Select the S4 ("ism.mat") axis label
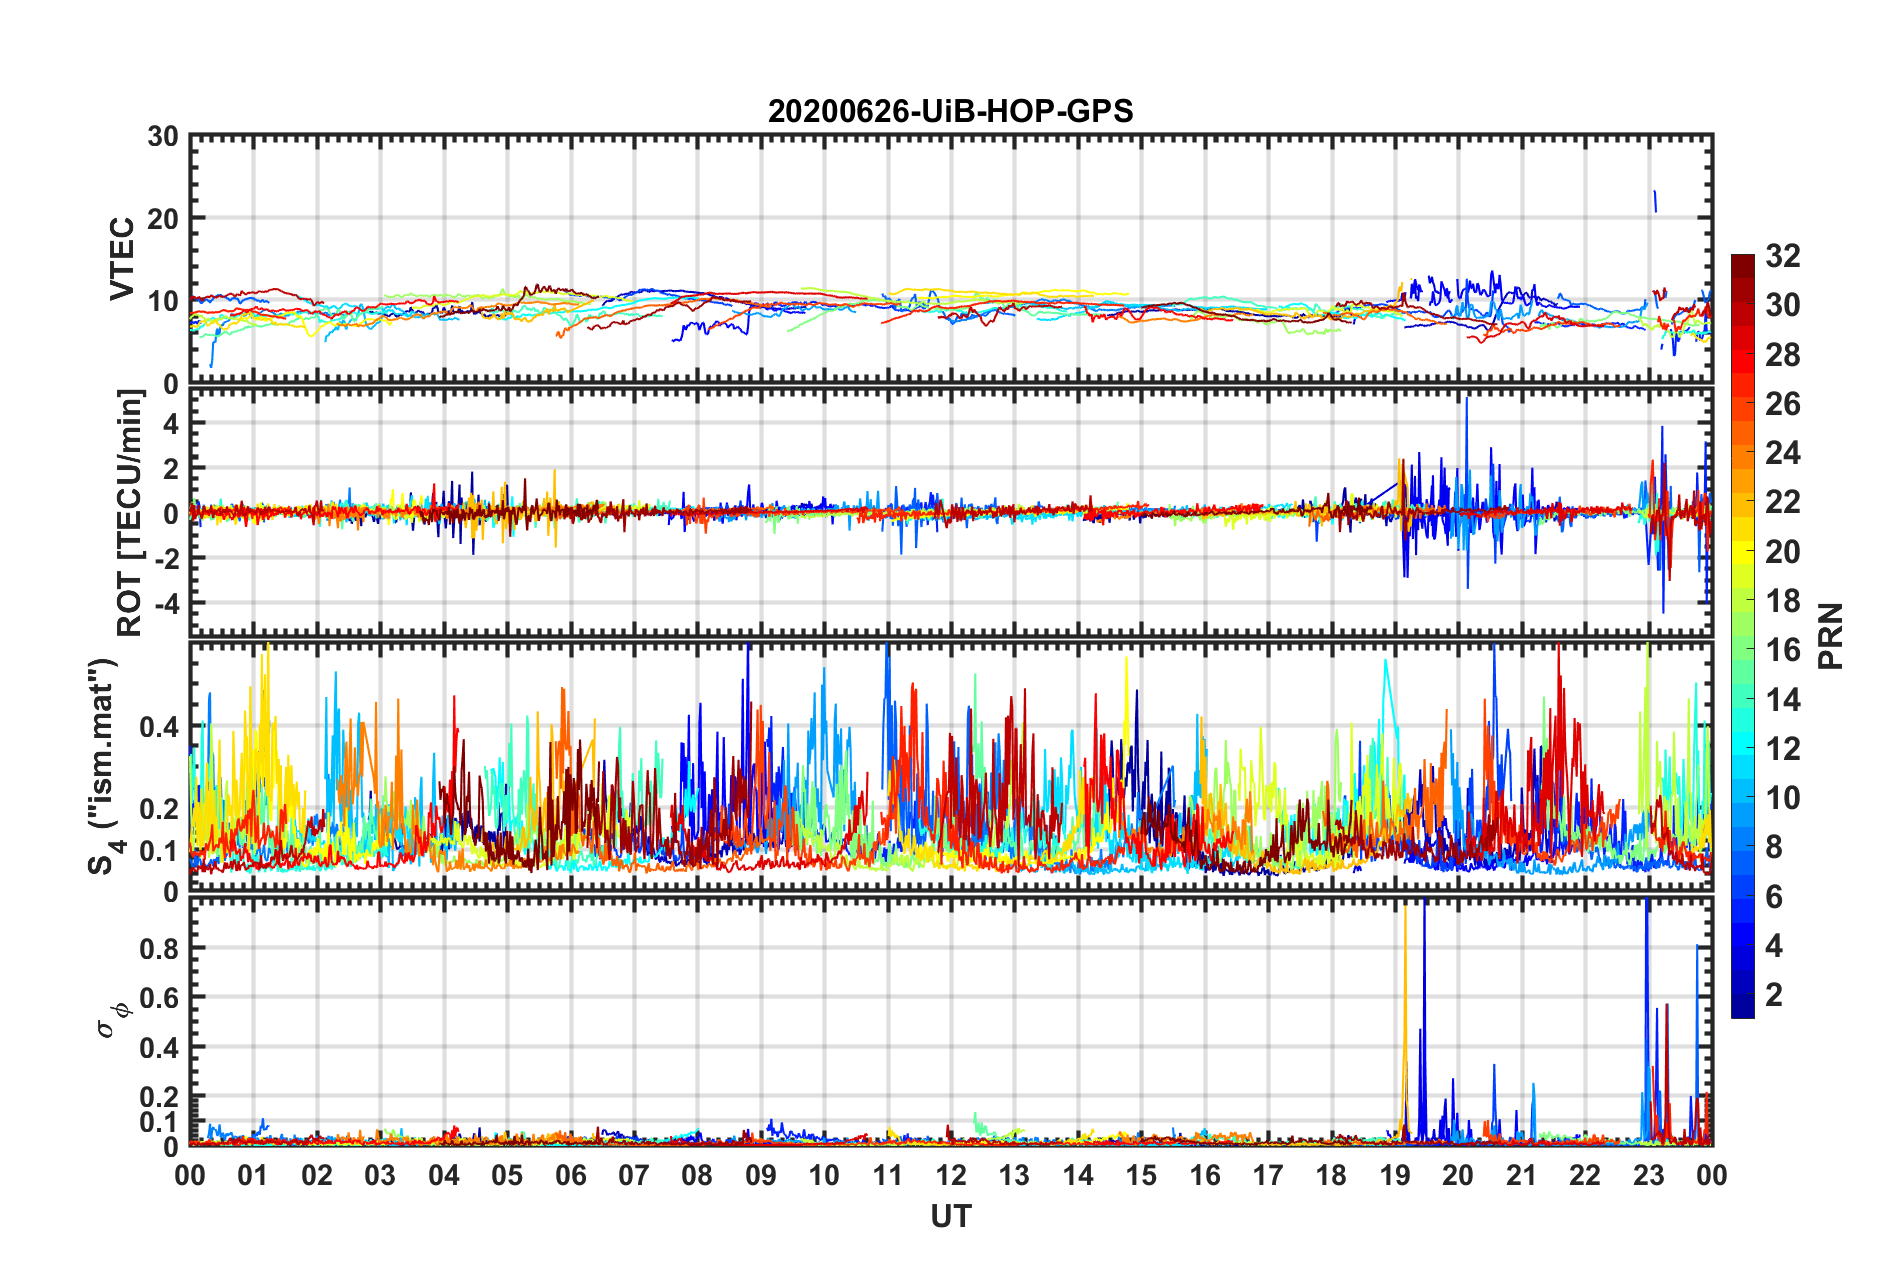 pyautogui.click(x=102, y=766)
